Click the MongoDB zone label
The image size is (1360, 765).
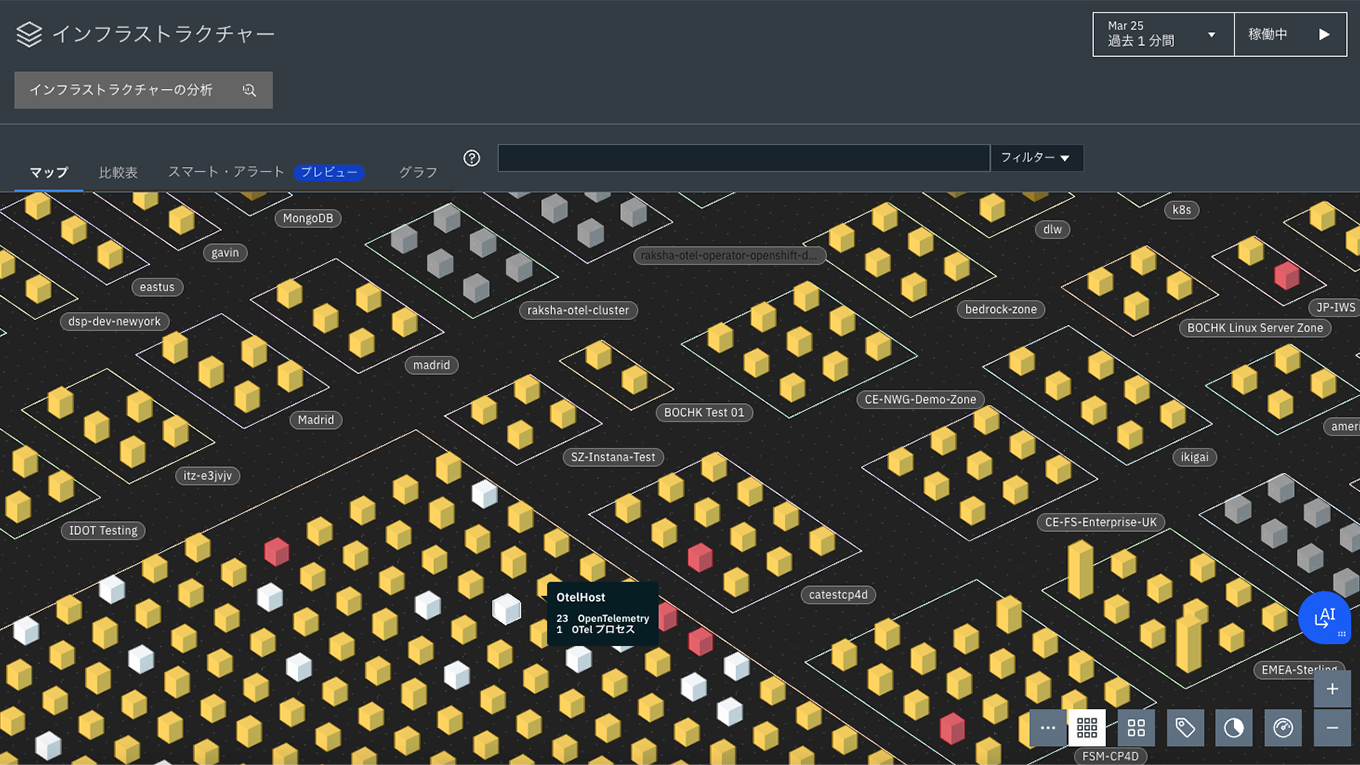pos(307,218)
